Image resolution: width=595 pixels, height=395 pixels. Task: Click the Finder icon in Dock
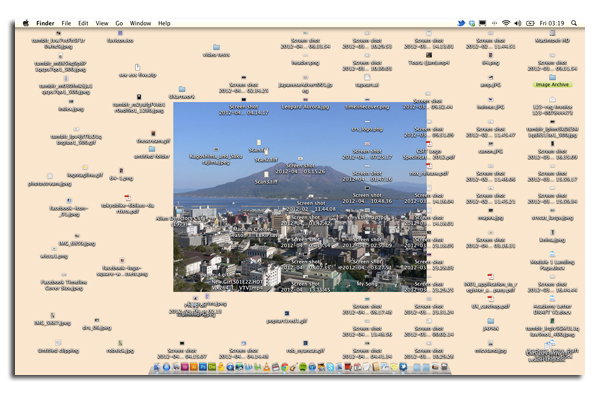click(157, 367)
